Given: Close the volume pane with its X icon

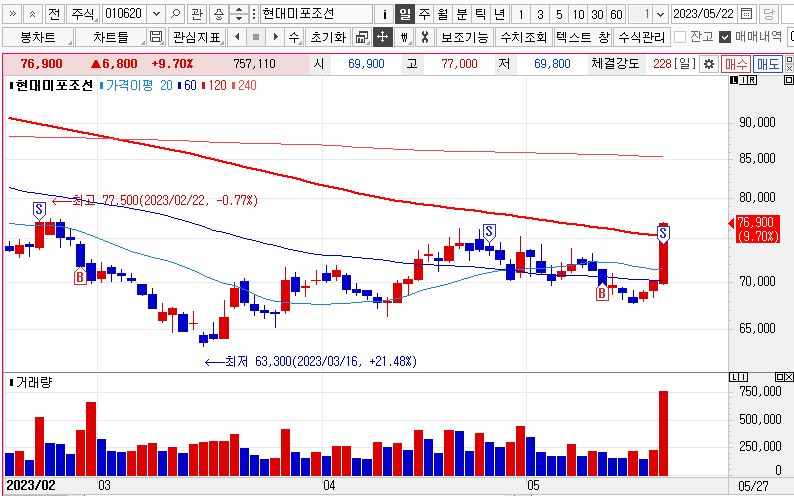Looking at the screenshot, I should click(789, 377).
